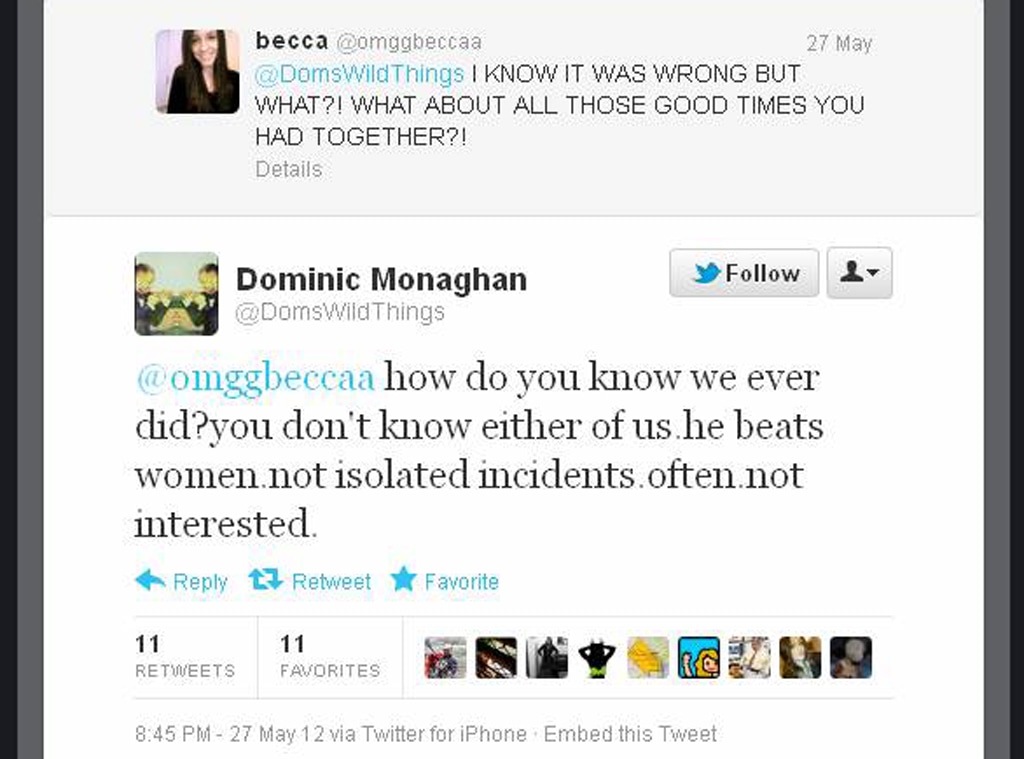The width and height of the screenshot is (1024, 759).
Task: Open the @DomsWildThings mention in becca's tweet
Action: coord(359,74)
